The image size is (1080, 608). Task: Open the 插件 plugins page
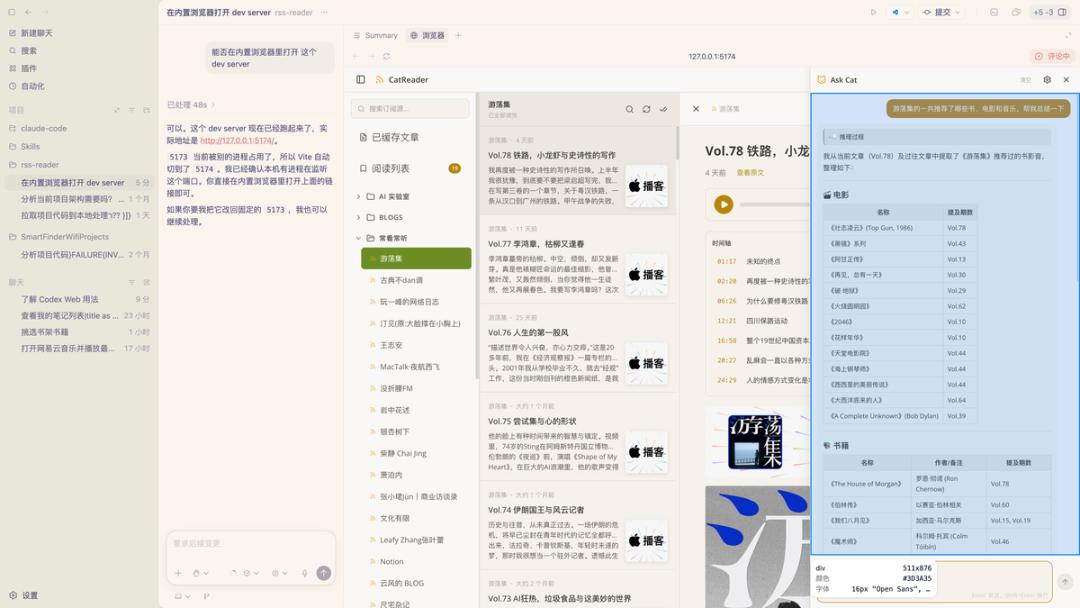coord(23,68)
